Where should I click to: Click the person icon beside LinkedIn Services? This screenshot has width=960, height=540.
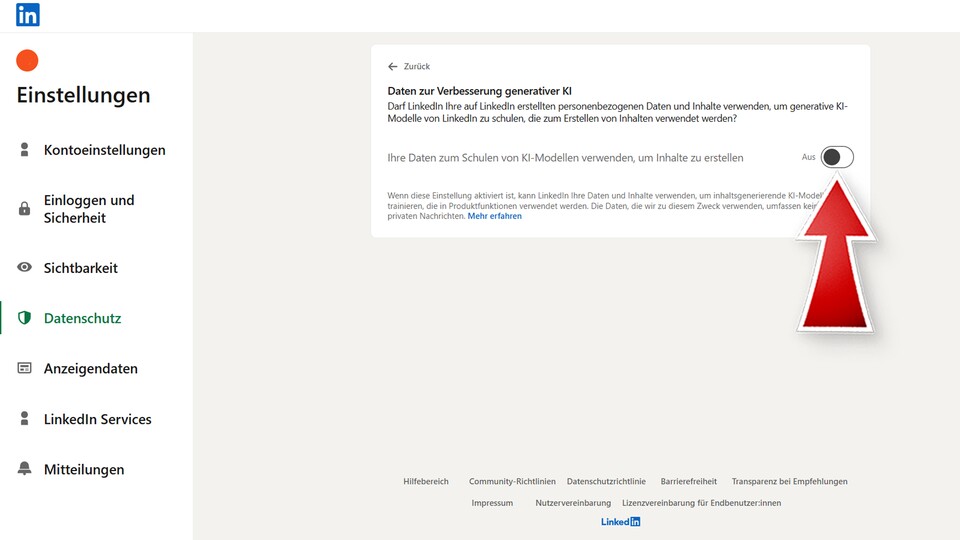tap(25, 419)
